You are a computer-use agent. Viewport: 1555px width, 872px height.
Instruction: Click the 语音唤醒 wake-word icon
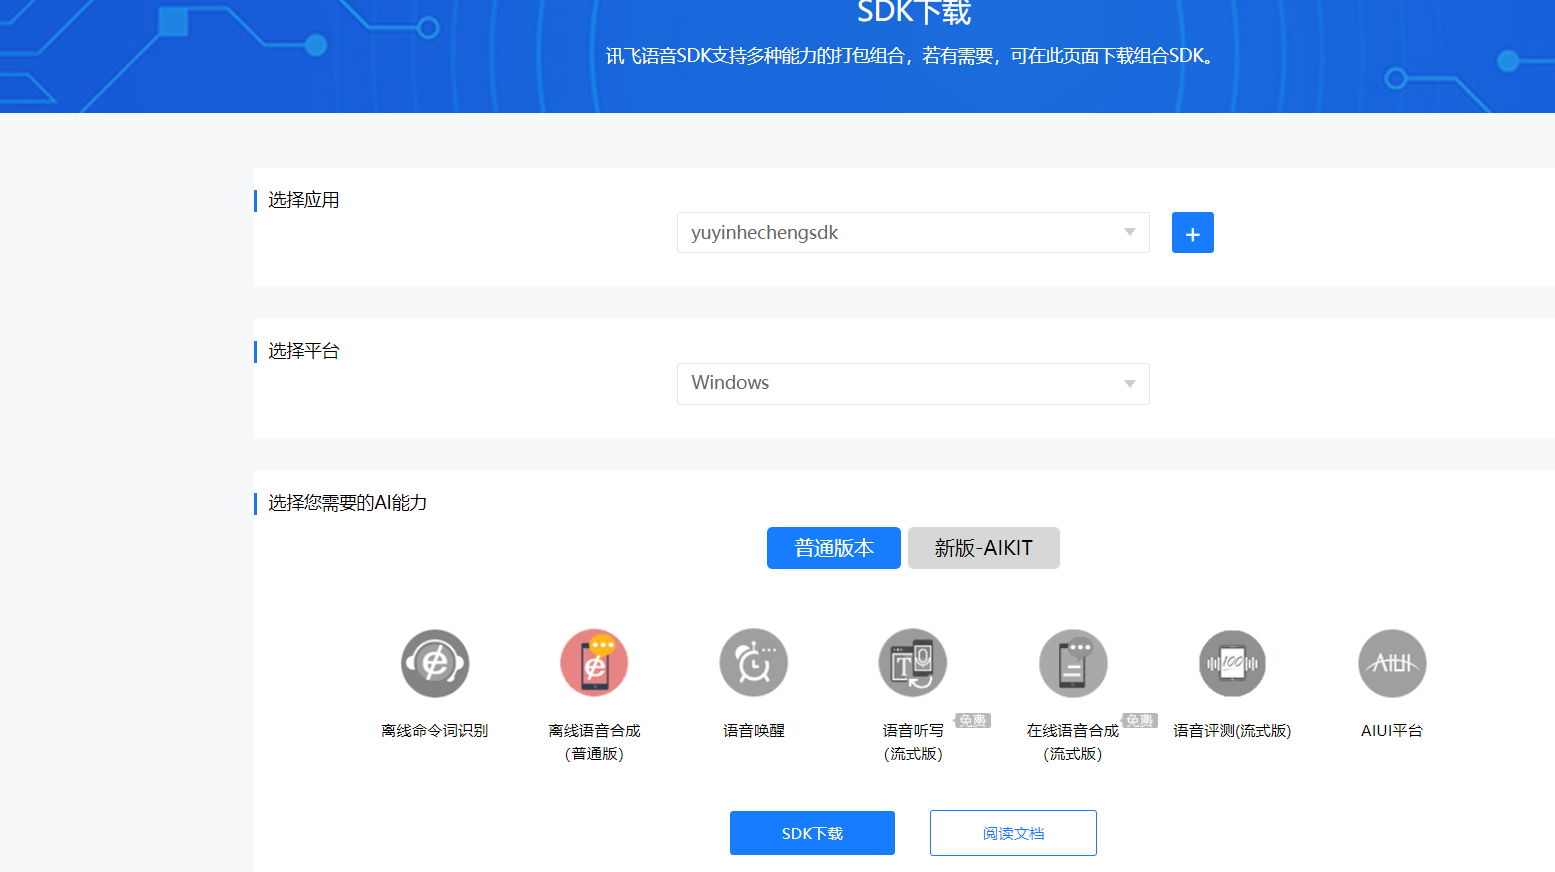click(x=753, y=662)
